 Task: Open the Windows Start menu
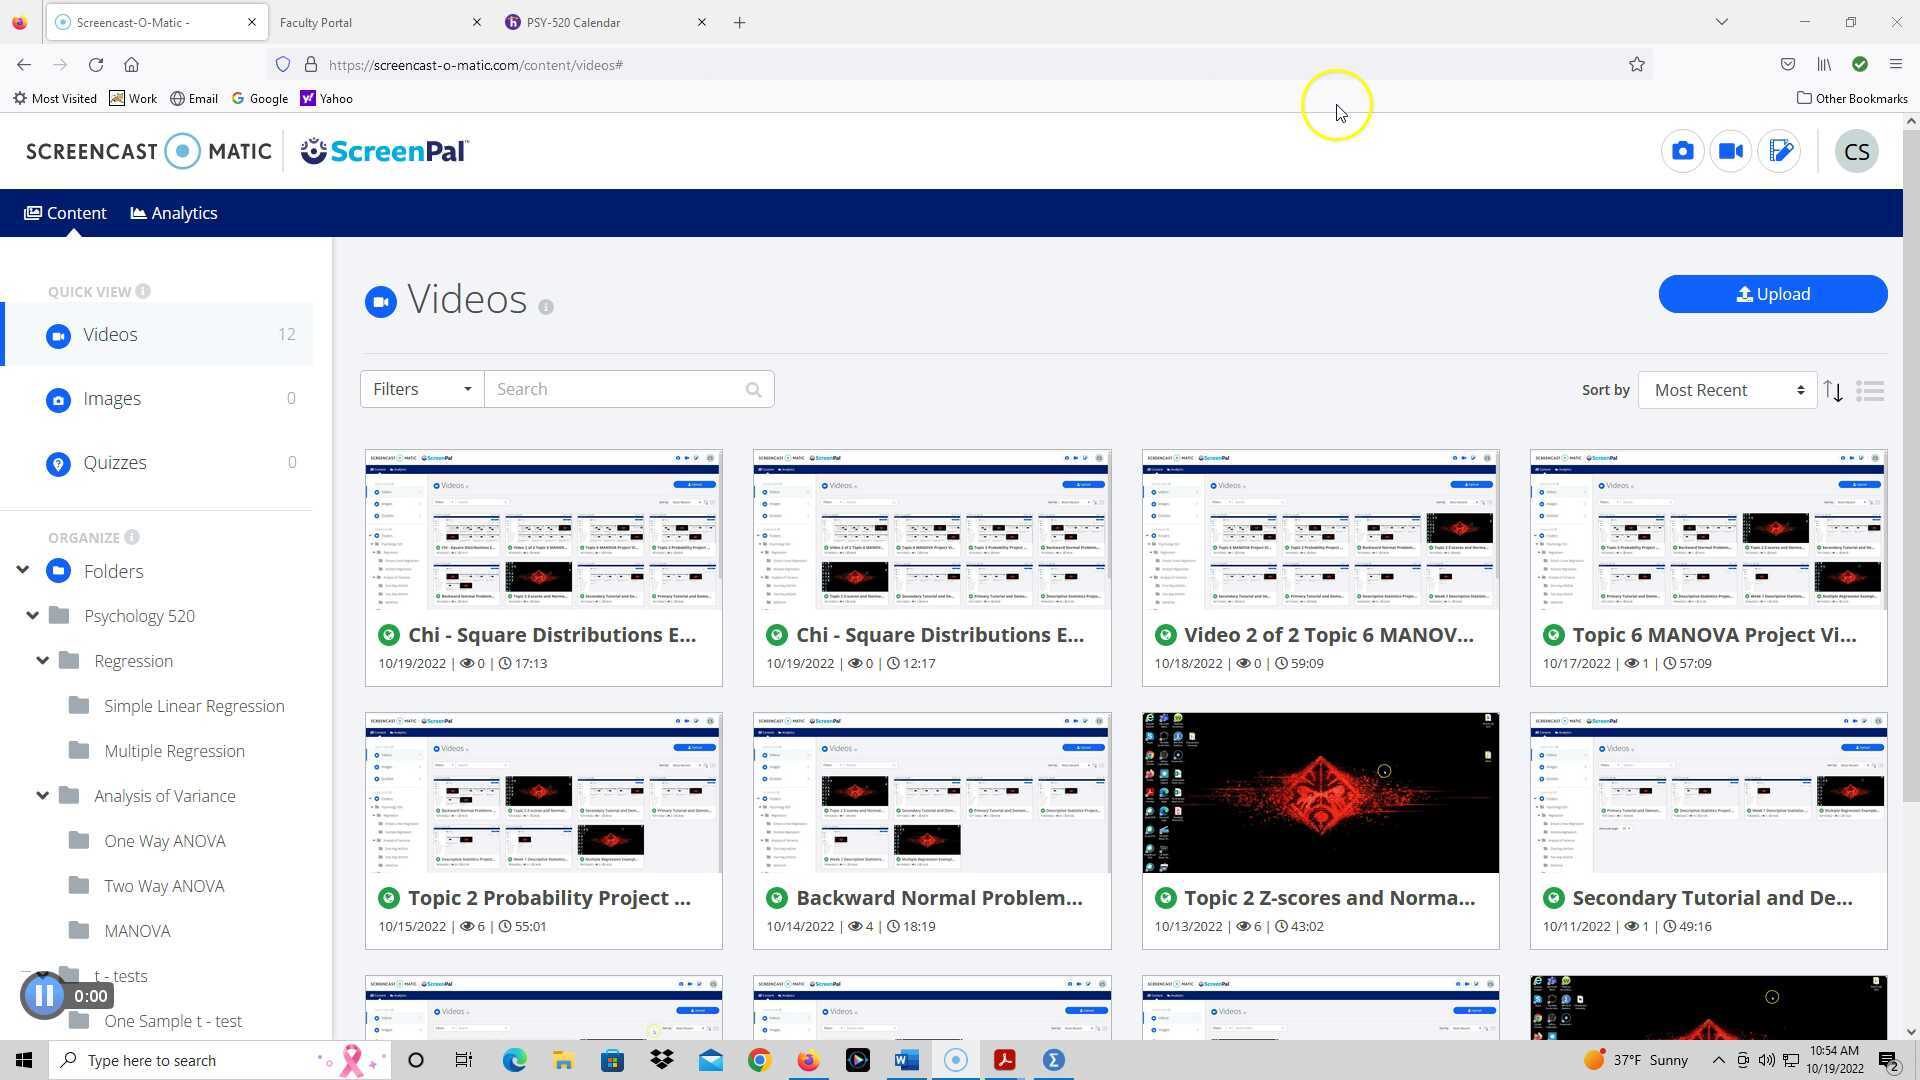(x=24, y=1060)
